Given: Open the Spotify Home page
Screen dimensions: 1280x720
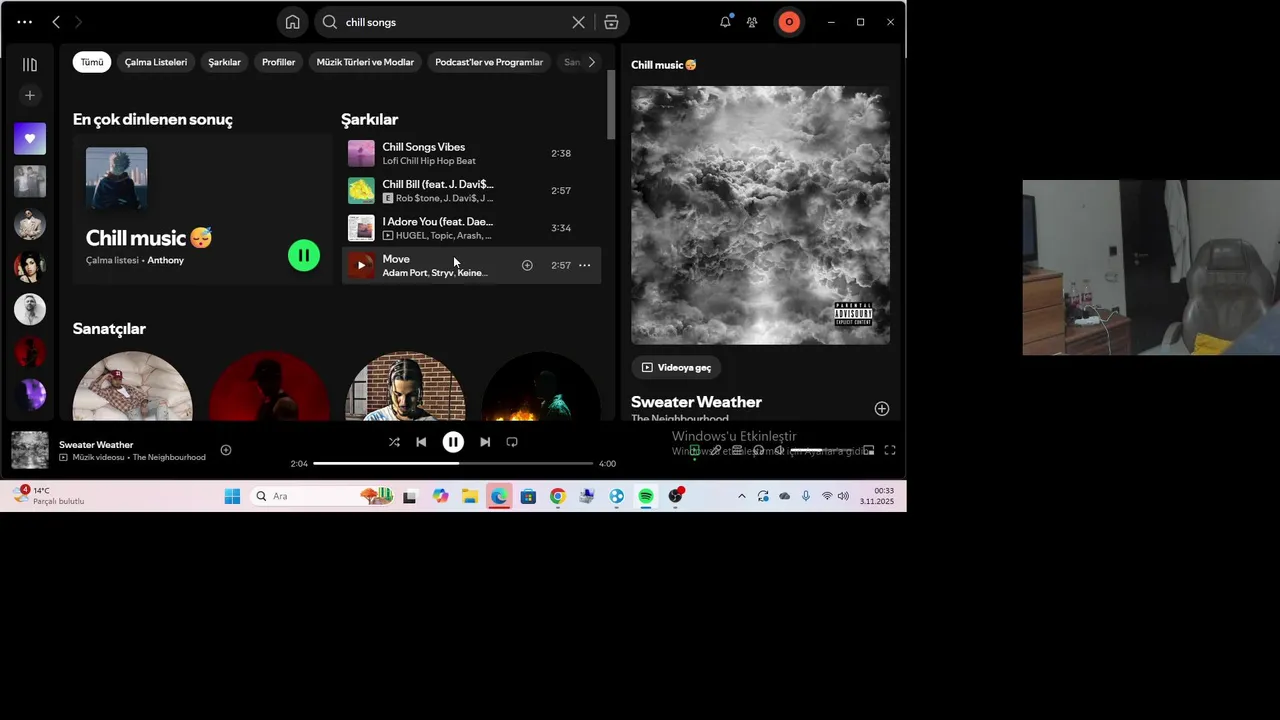Looking at the screenshot, I should [292, 22].
